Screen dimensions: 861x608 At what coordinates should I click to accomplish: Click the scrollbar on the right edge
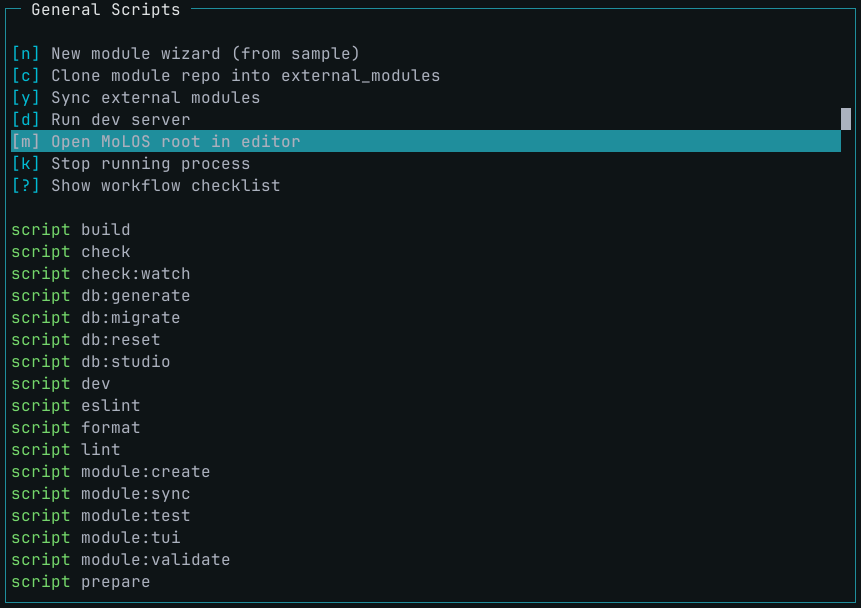tap(845, 119)
